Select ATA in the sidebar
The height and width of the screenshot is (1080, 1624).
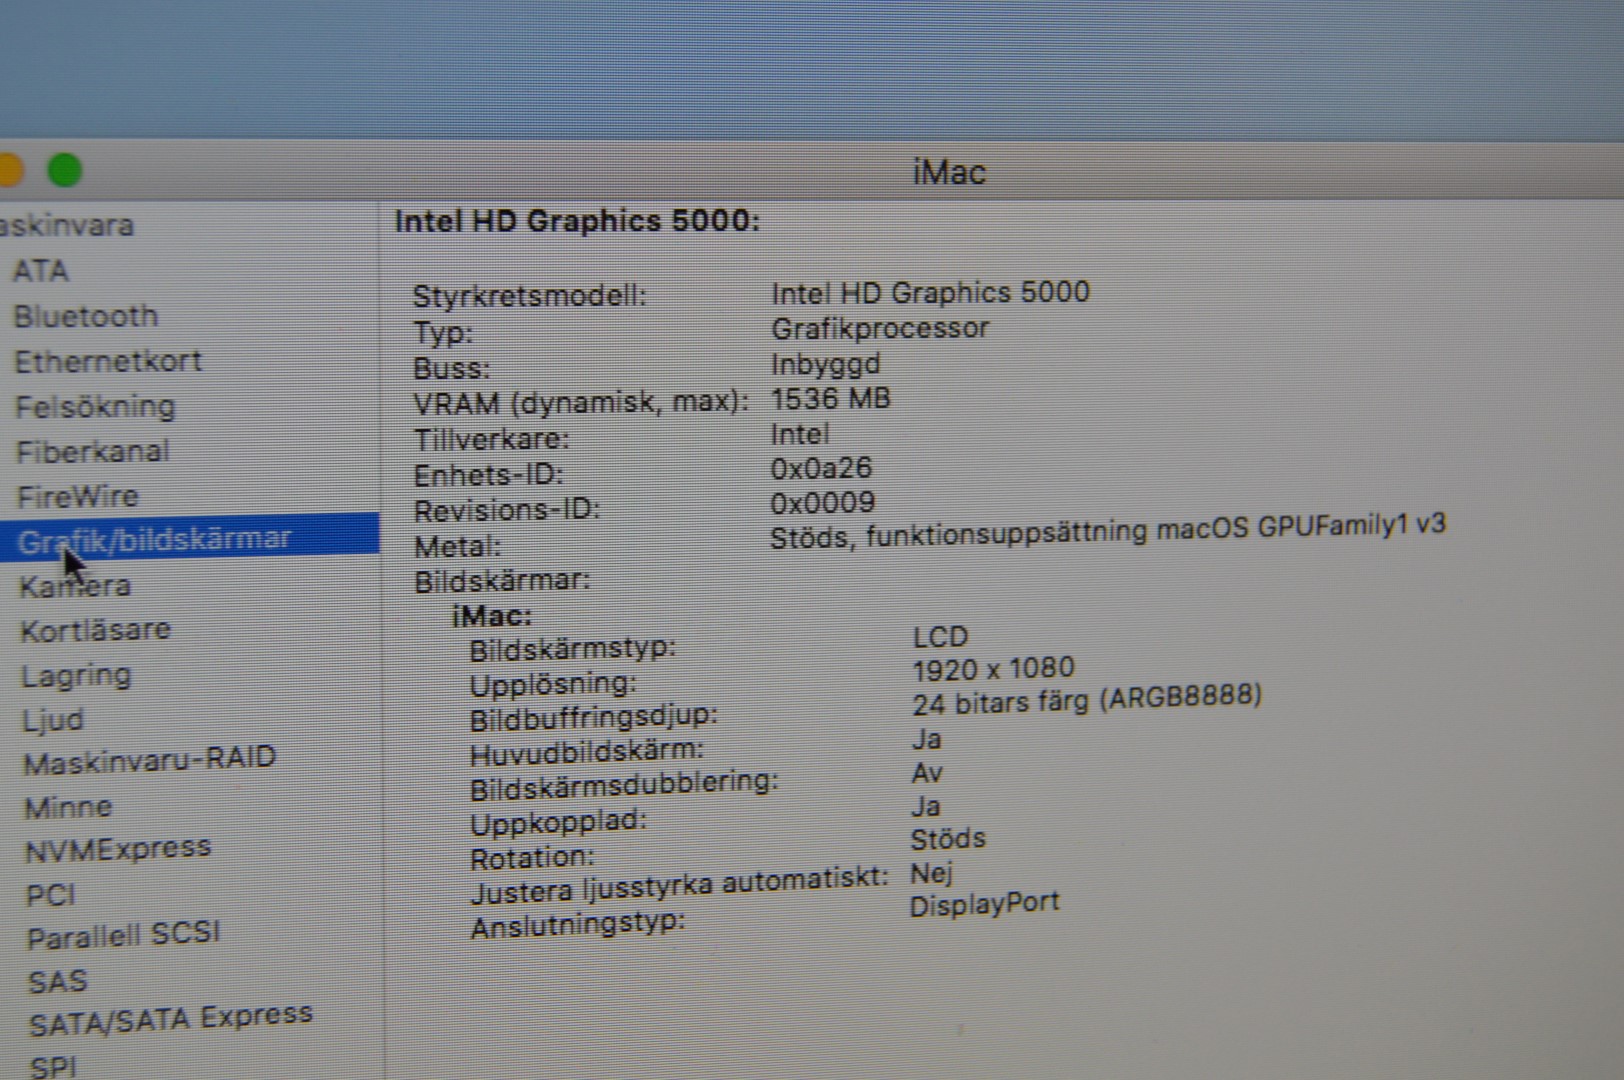[41, 271]
